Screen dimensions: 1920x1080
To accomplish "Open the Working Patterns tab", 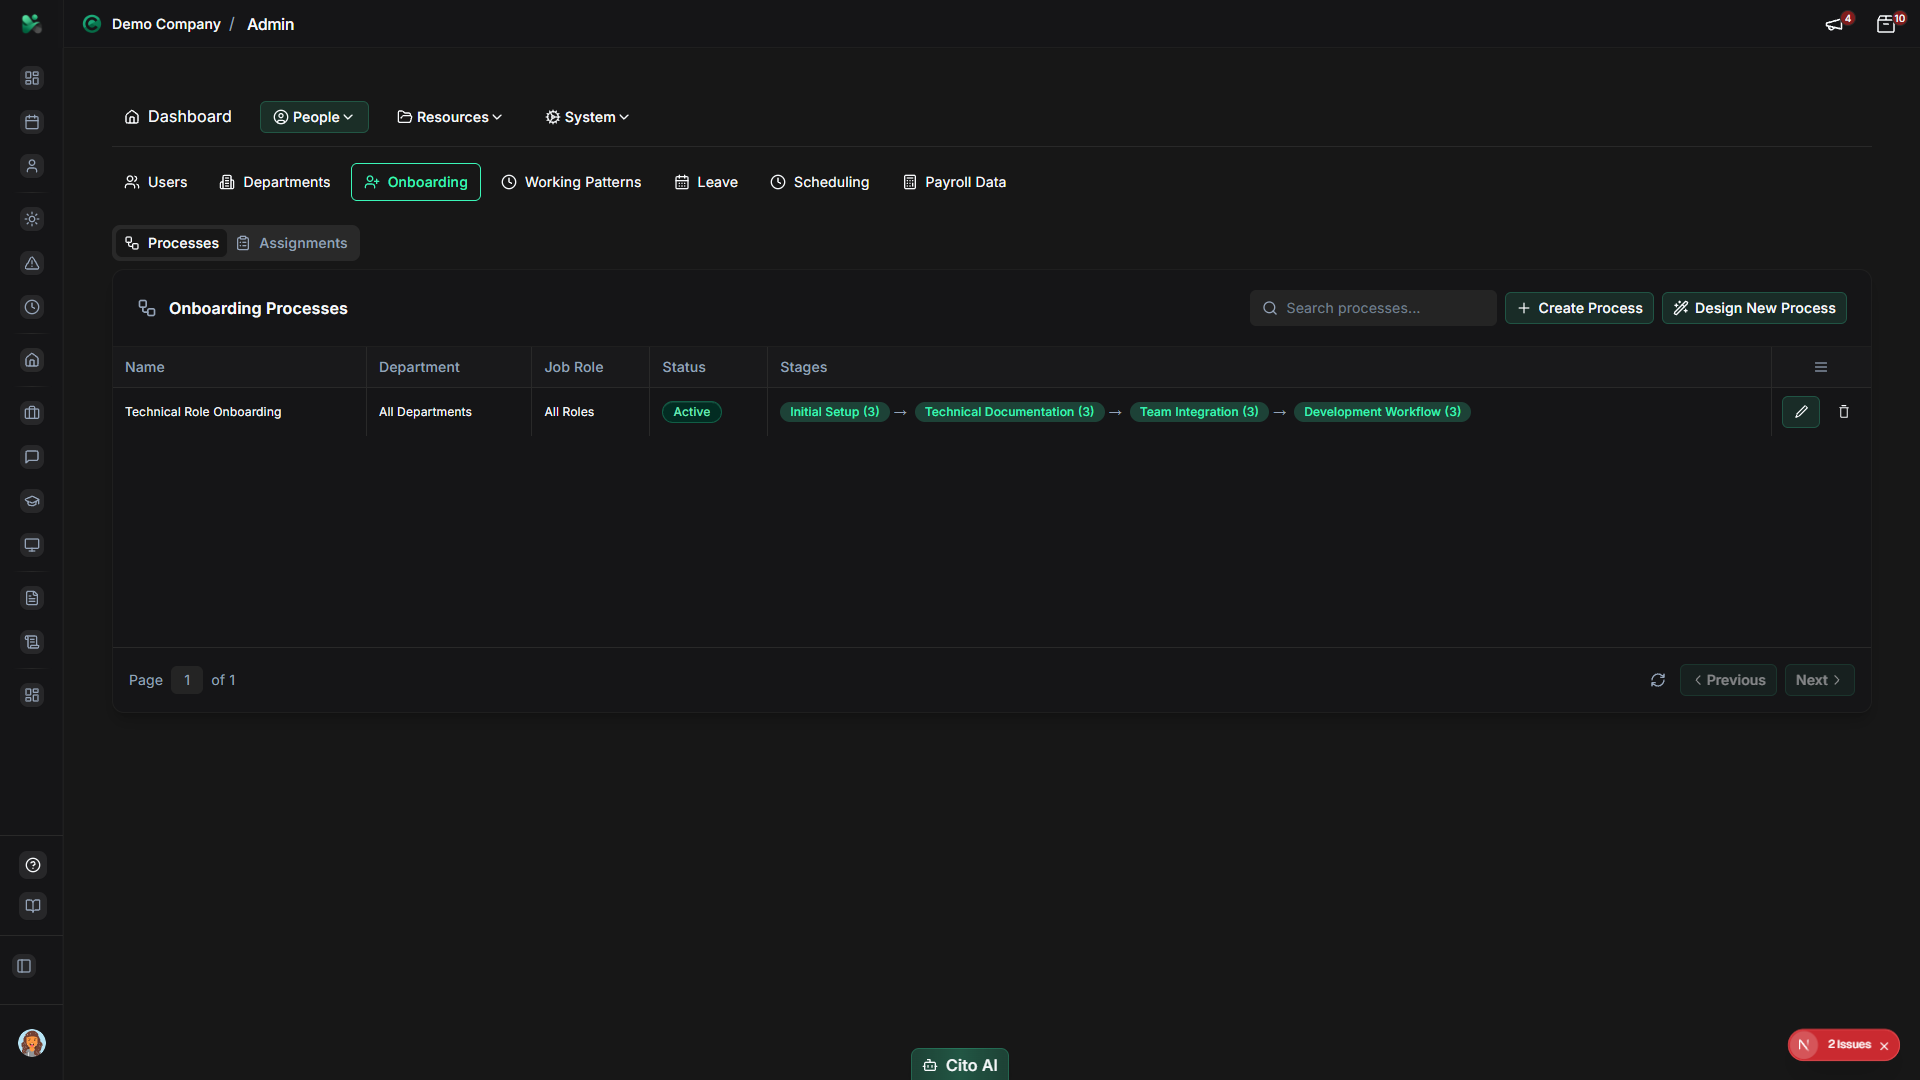I will [x=571, y=182].
